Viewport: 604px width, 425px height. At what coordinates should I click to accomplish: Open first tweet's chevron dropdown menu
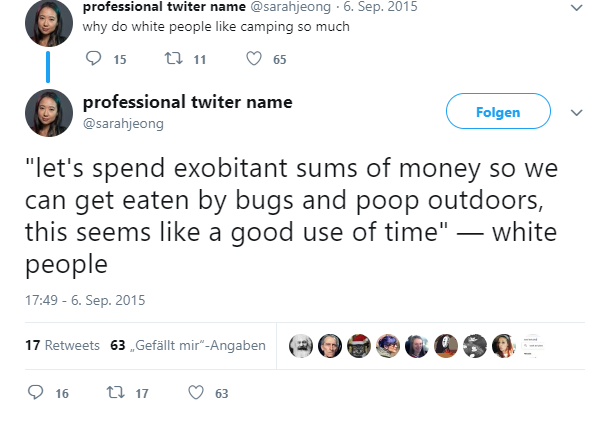[576, 8]
